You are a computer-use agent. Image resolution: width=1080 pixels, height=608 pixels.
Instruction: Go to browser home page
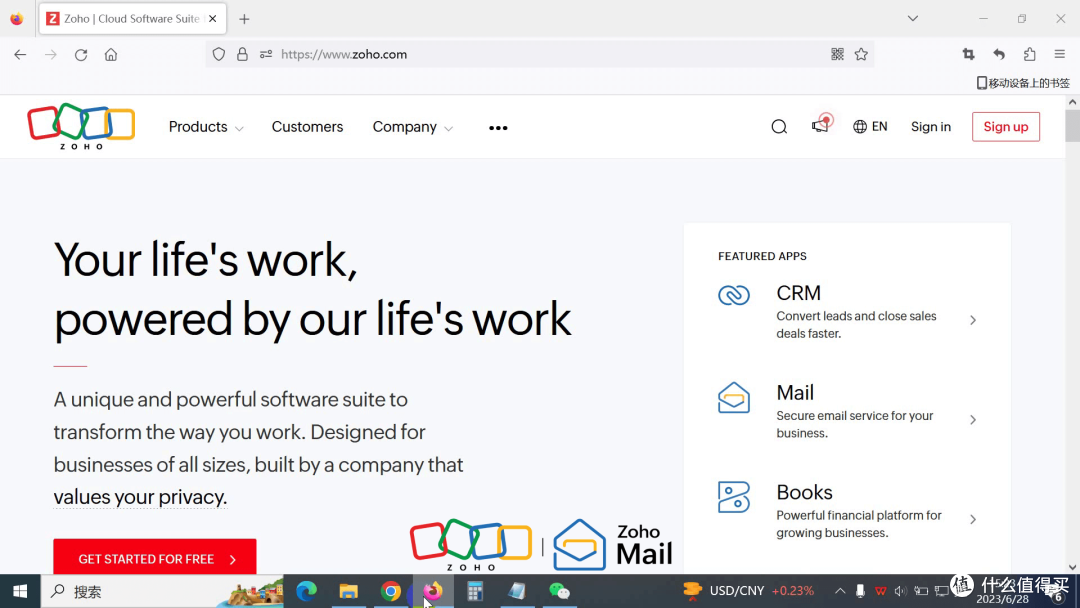(x=111, y=54)
